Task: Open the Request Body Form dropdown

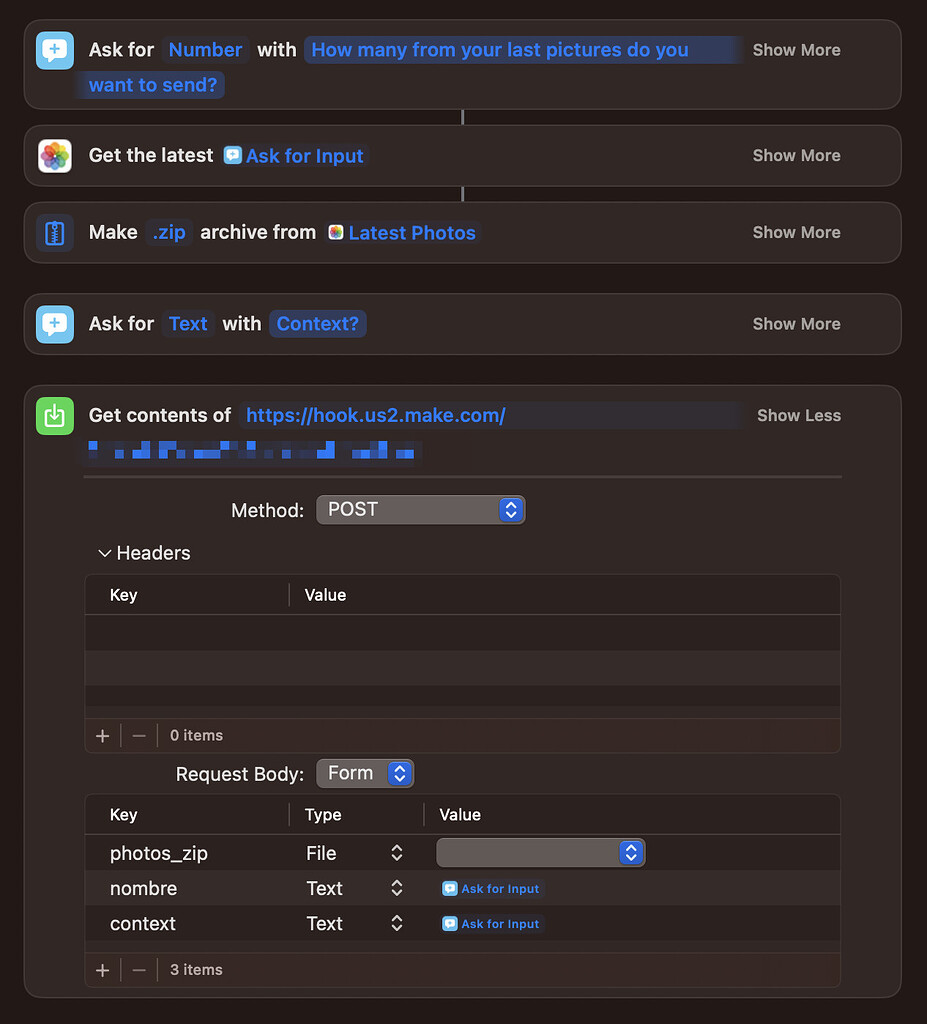Action: pyautogui.click(x=365, y=772)
